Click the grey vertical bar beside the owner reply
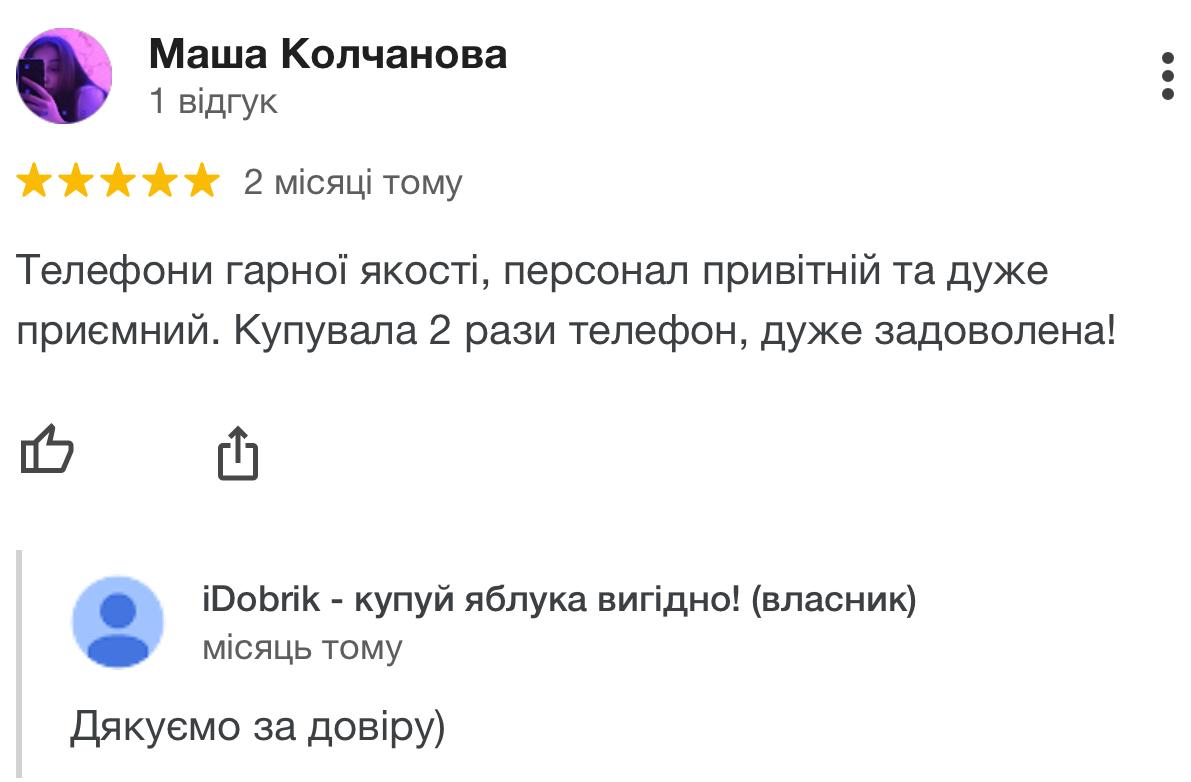 [x=20, y=664]
